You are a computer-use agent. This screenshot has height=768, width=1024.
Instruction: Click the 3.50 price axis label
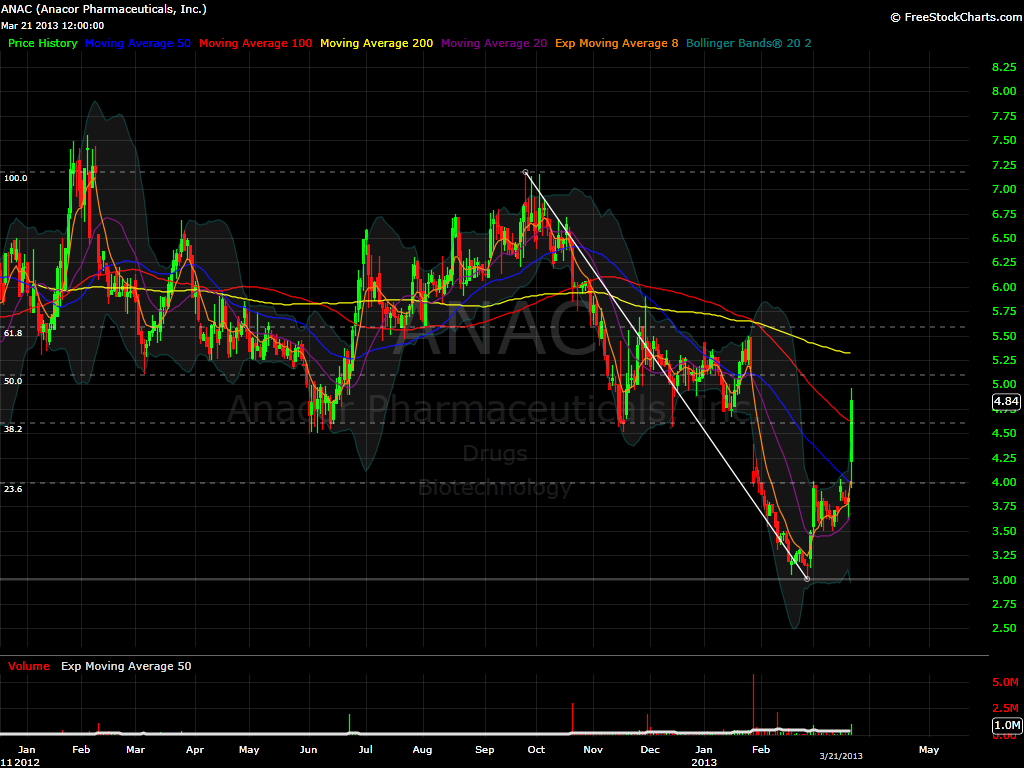(x=1004, y=532)
